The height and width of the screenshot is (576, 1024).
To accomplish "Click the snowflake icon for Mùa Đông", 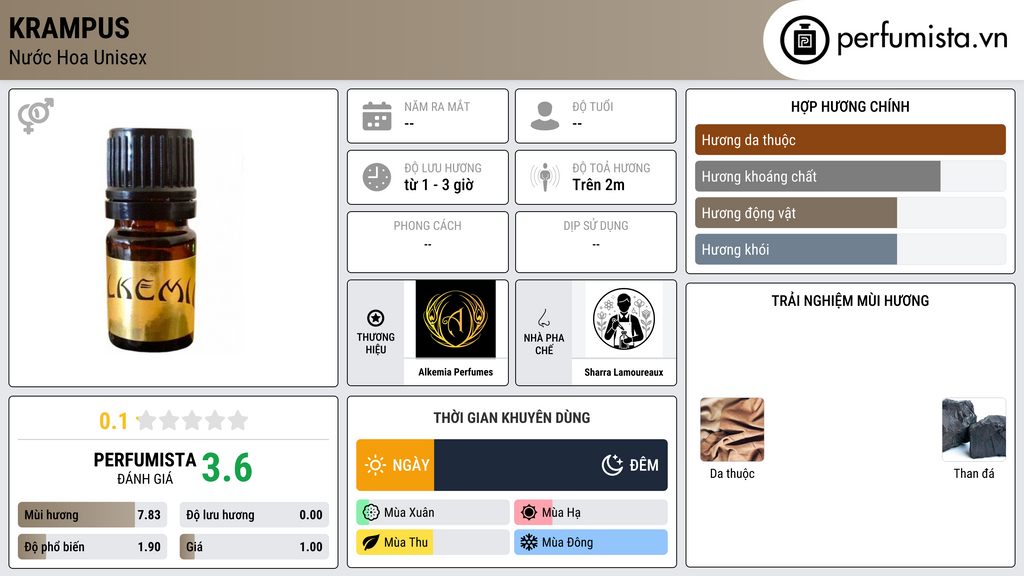I will 529,542.
